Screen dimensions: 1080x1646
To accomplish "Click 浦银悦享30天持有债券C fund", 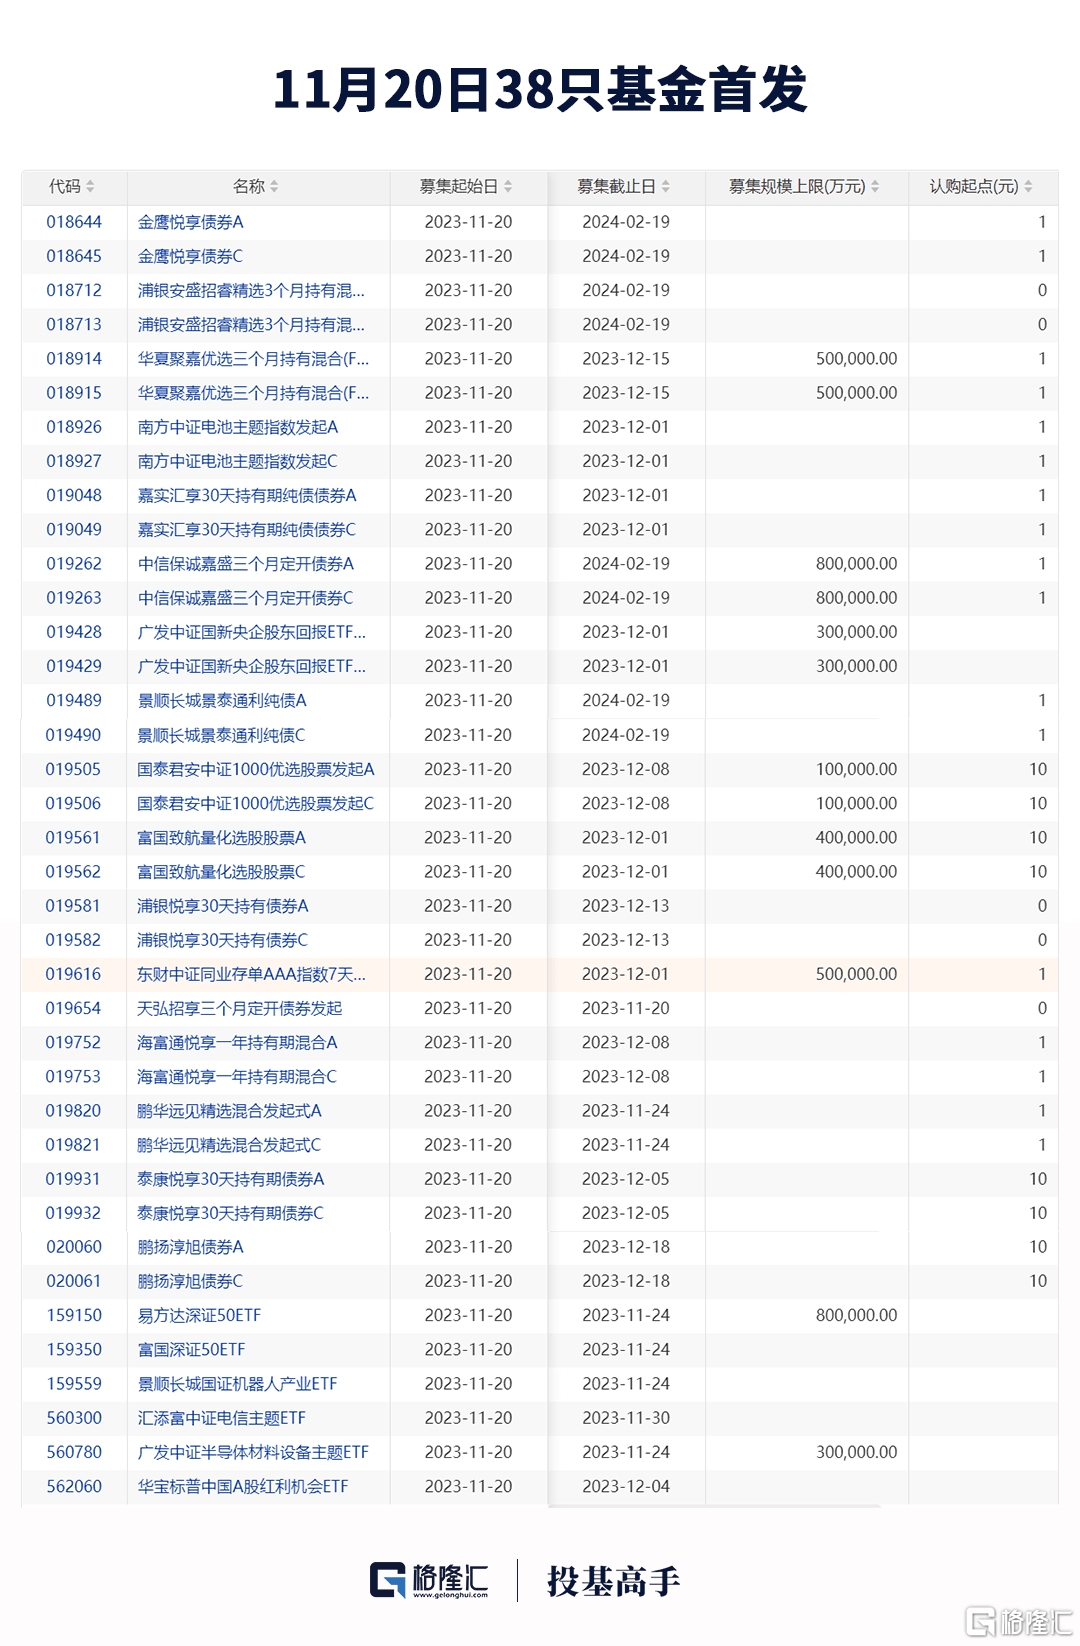I will [223, 940].
